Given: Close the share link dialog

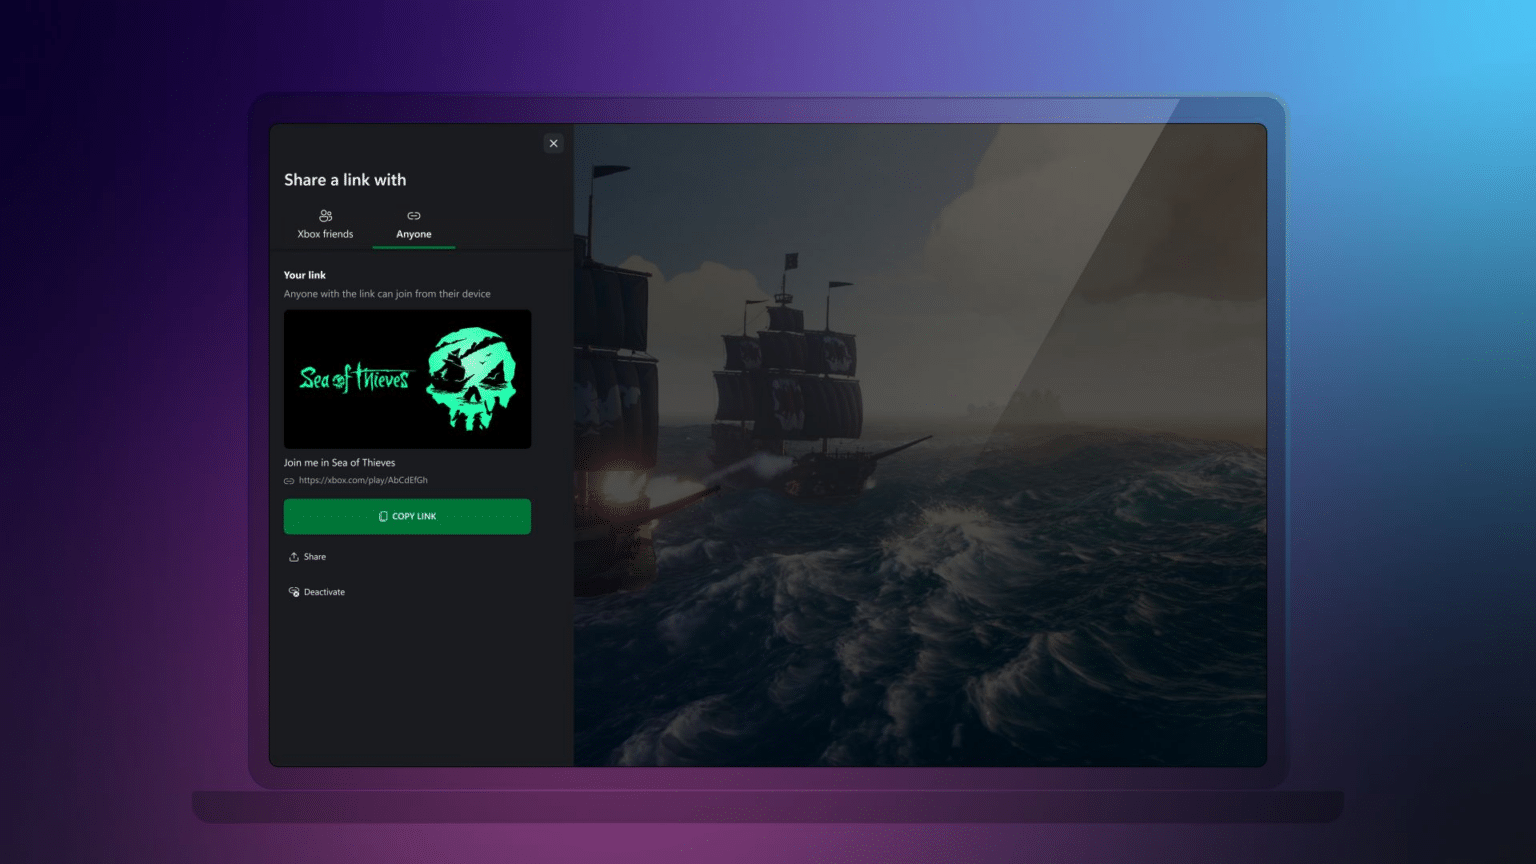Looking at the screenshot, I should pos(553,143).
